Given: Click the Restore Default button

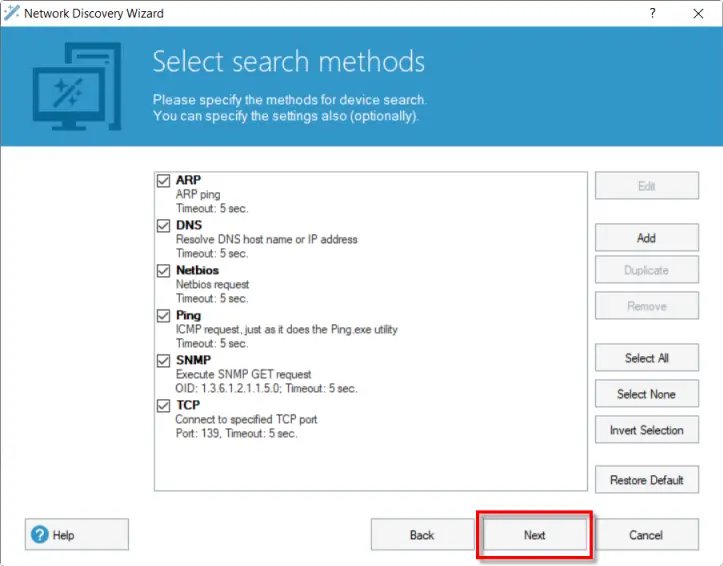Looking at the screenshot, I should tap(646, 480).
